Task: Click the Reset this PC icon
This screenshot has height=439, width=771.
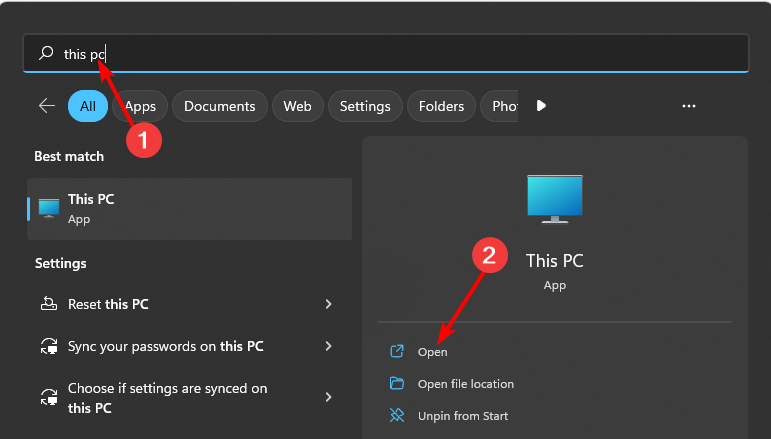Action: point(49,303)
